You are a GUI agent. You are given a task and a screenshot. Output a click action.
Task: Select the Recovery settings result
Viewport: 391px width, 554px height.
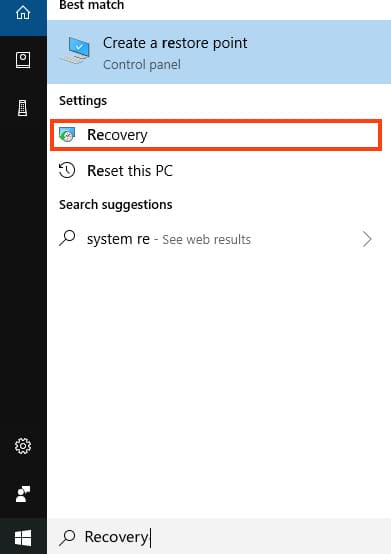tap(216, 135)
